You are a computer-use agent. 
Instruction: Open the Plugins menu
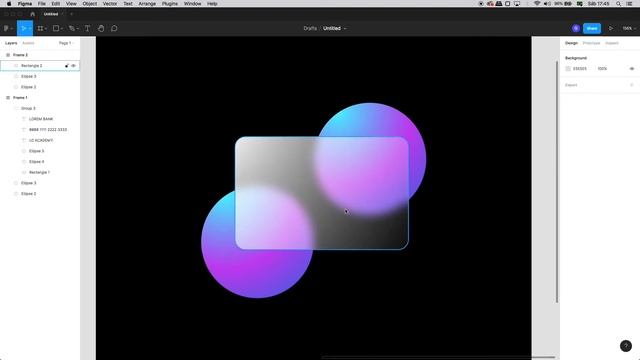pyautogui.click(x=170, y=4)
